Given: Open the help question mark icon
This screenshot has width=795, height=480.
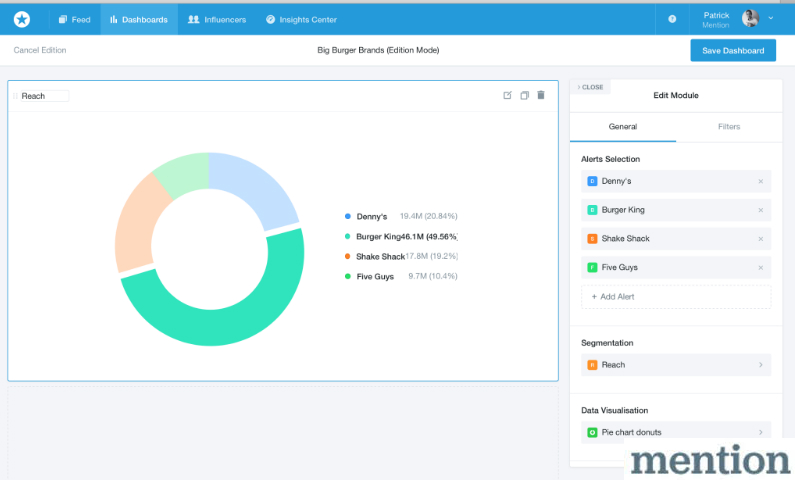Looking at the screenshot, I should point(672,19).
